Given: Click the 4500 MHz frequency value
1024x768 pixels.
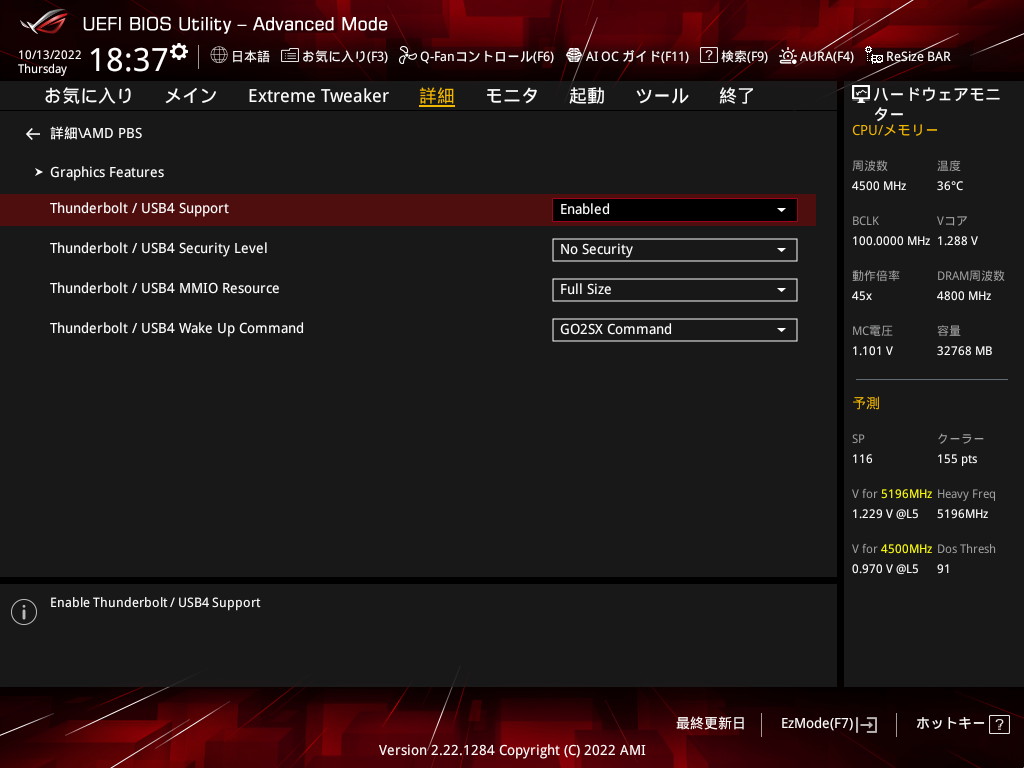Looking at the screenshot, I should (x=879, y=186).
